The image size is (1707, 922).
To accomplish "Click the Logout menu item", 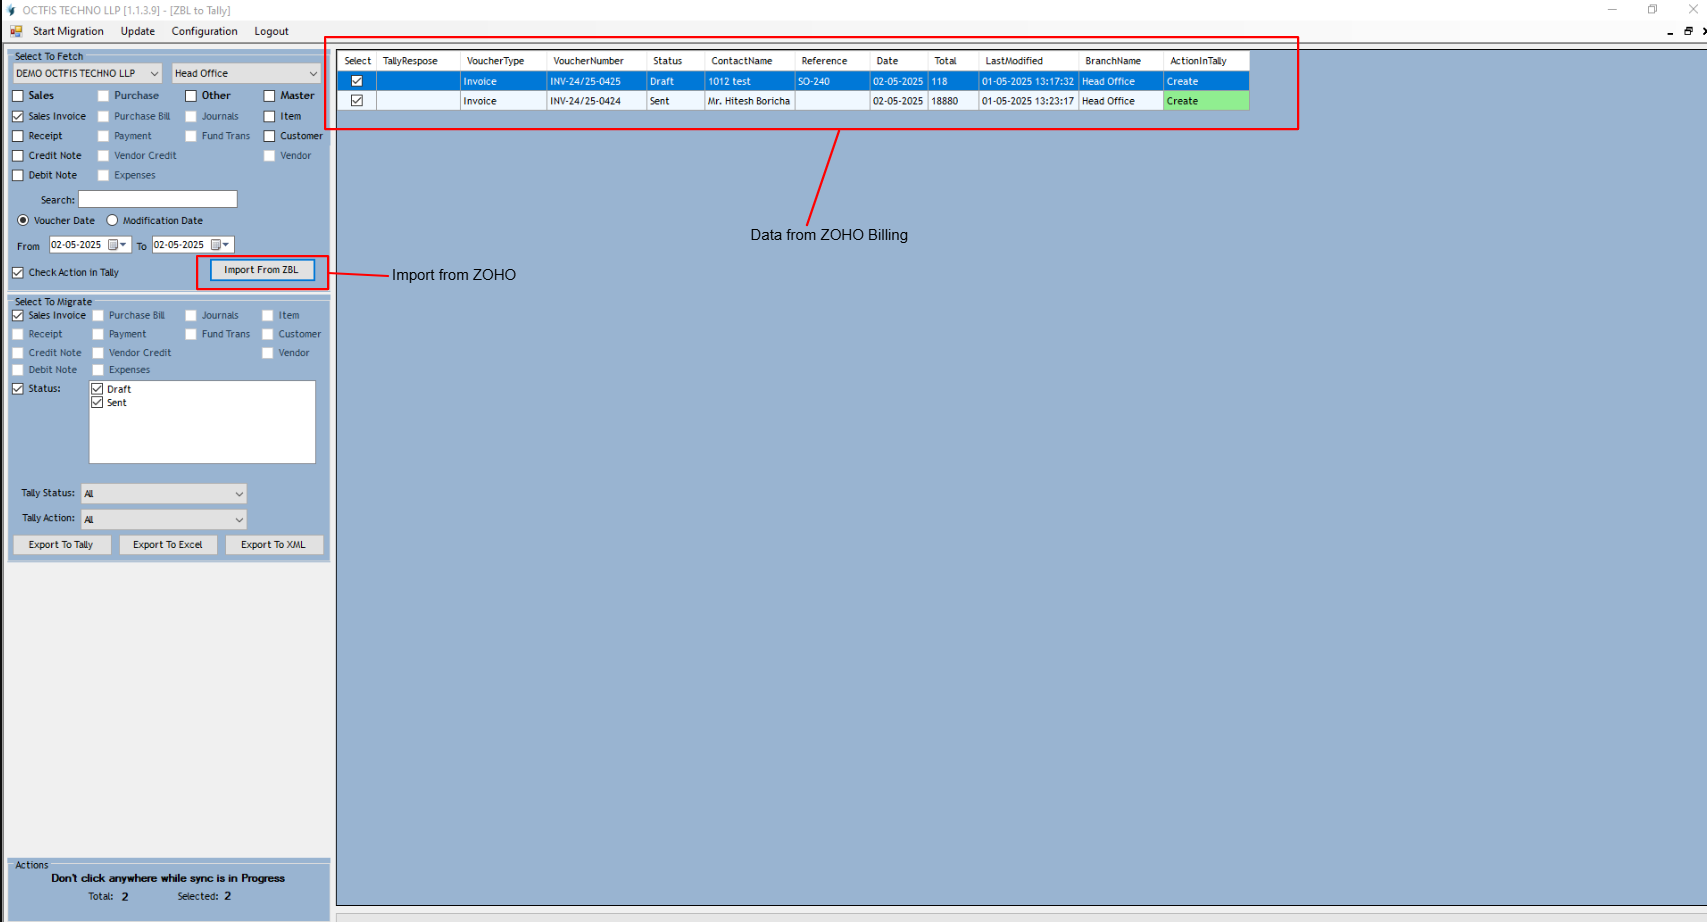I will pos(271,31).
